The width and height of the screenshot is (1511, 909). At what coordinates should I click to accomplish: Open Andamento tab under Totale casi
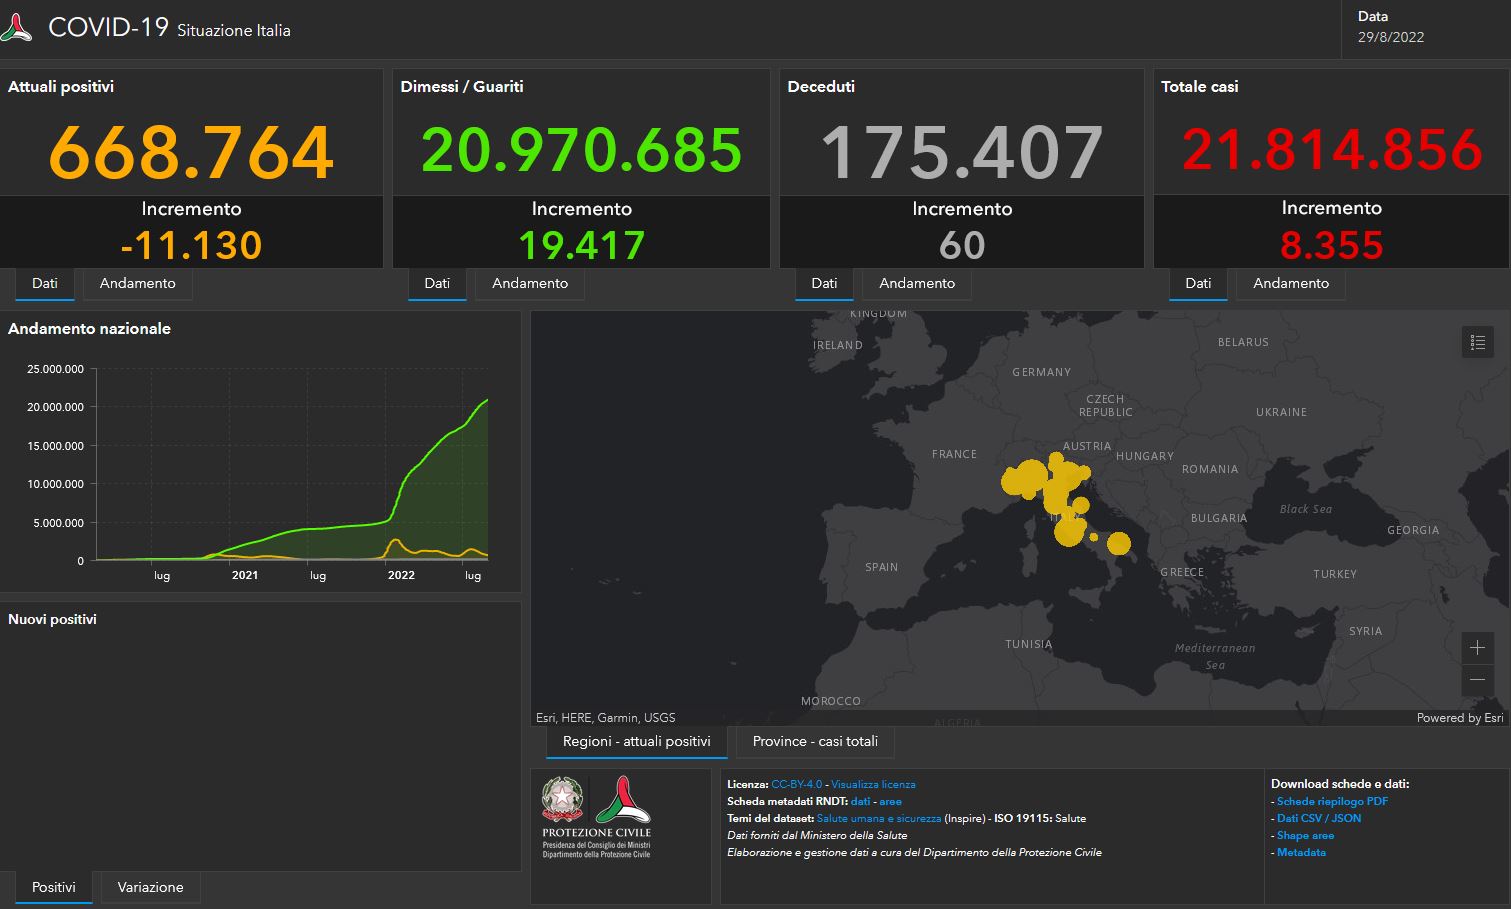pyautogui.click(x=1290, y=283)
